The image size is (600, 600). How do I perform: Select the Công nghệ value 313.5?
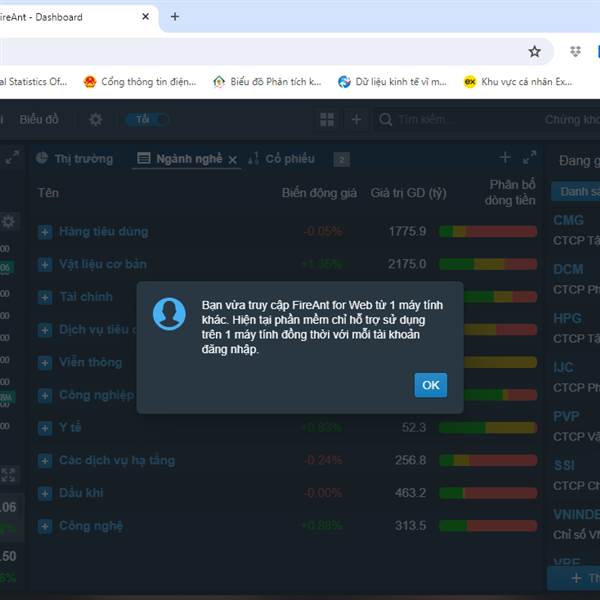coord(410,526)
